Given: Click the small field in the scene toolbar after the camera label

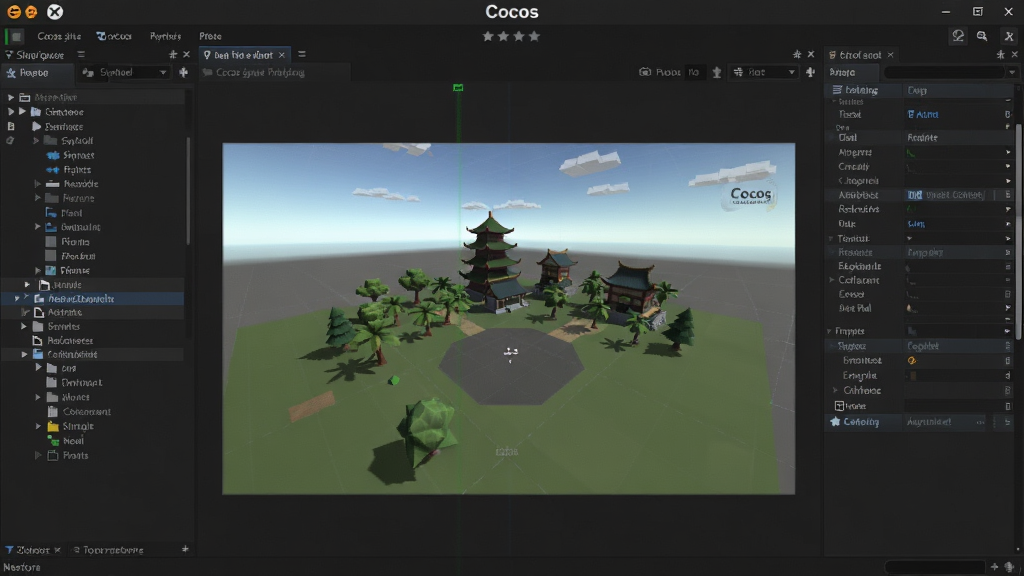Looking at the screenshot, I should click(x=694, y=72).
